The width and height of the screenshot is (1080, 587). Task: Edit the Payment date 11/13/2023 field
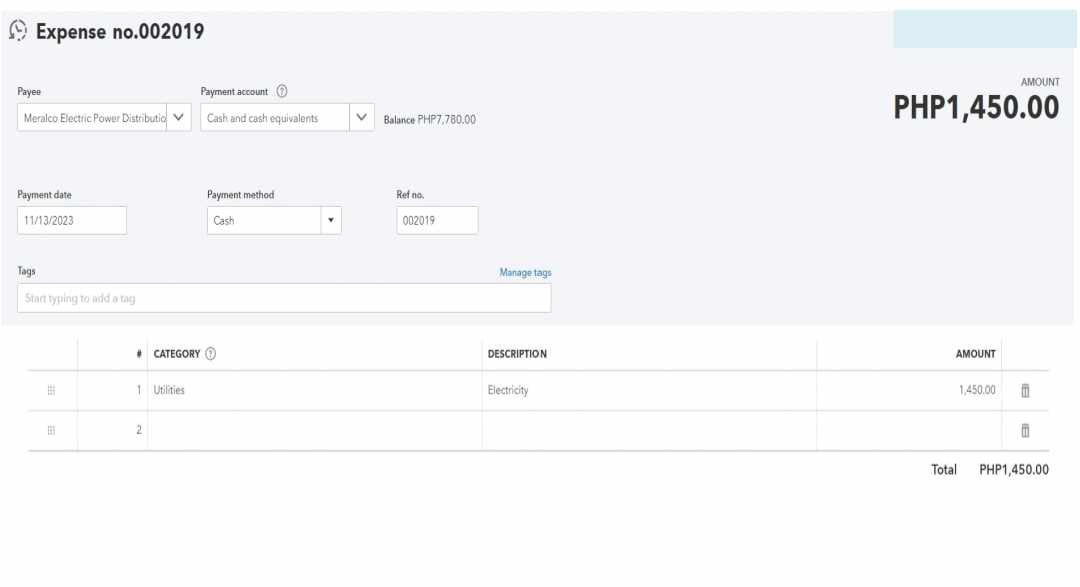[72, 220]
